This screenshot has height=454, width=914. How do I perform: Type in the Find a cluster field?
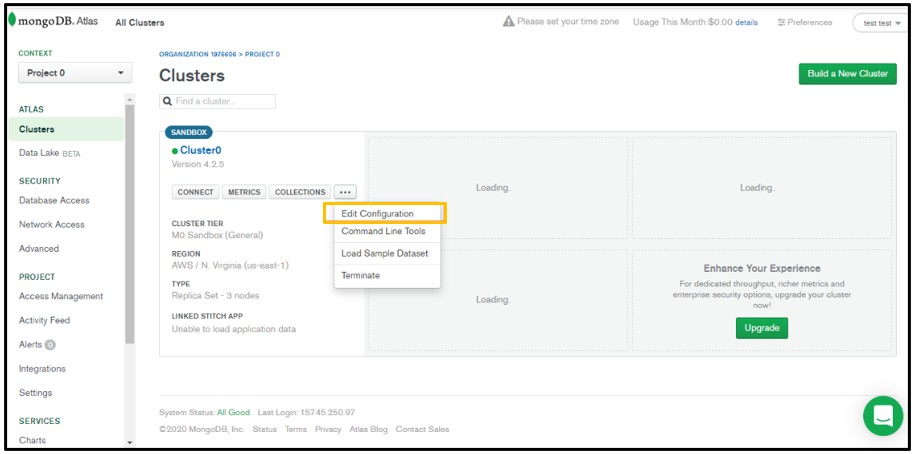[223, 102]
